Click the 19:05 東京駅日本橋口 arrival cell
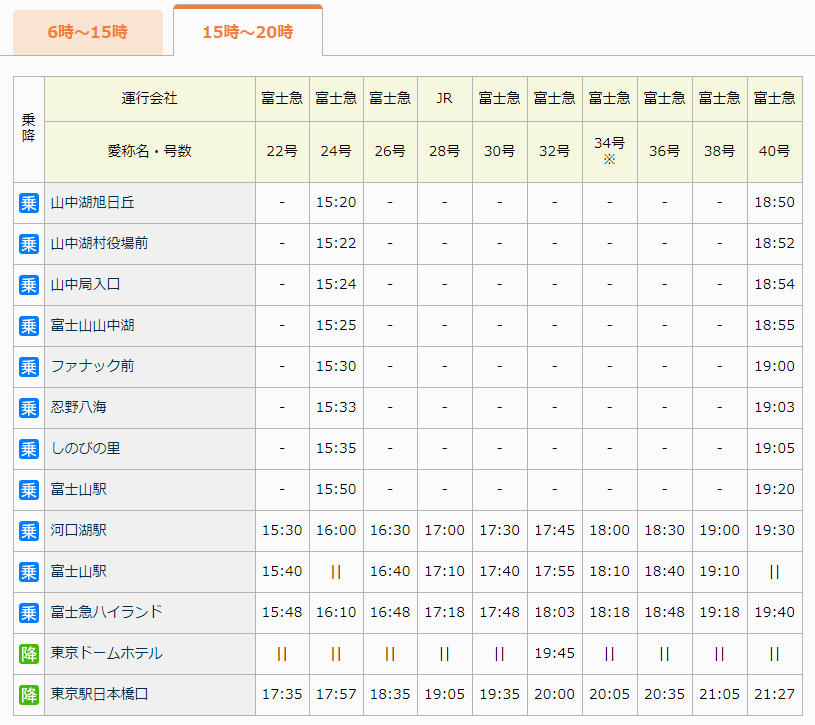Image resolution: width=815 pixels, height=725 pixels. click(x=445, y=695)
